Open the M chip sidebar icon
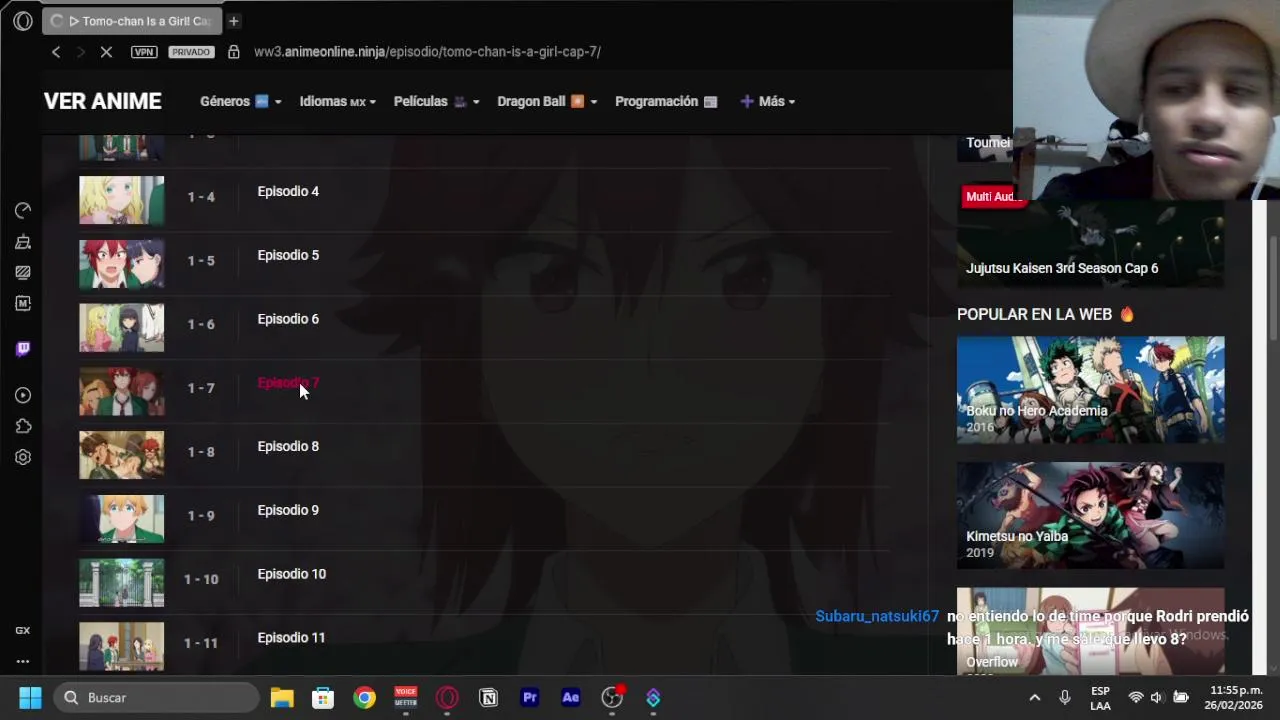This screenshot has height=720, width=1280. pyautogui.click(x=22, y=303)
